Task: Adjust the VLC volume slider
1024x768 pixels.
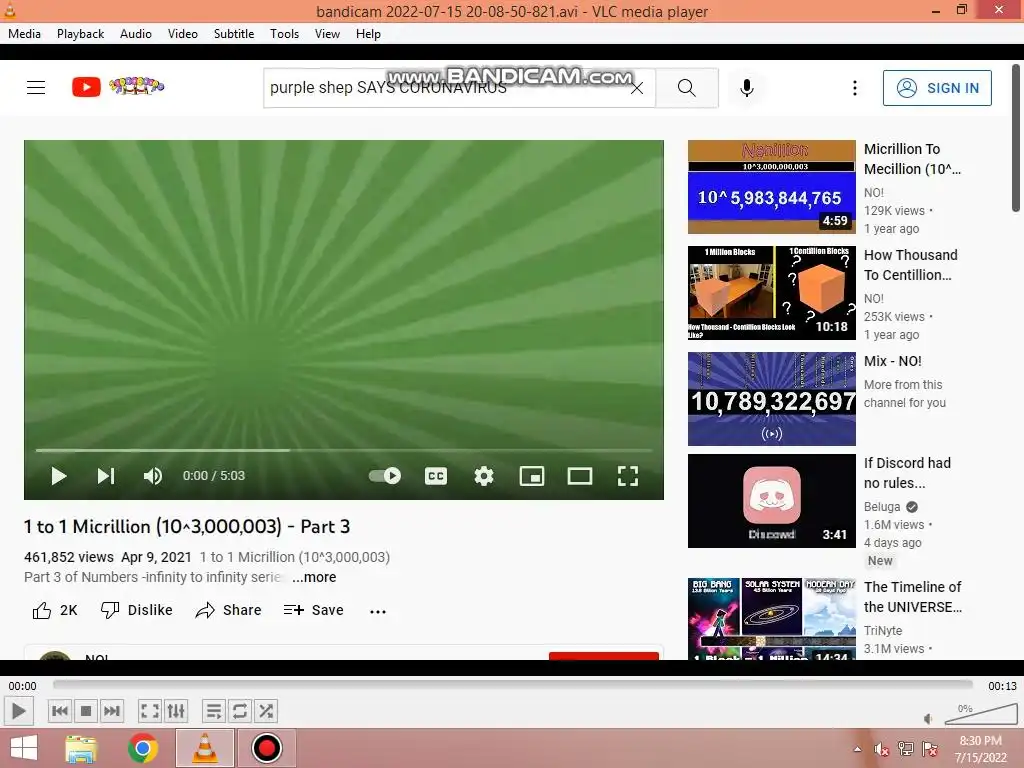Action: click(x=980, y=714)
